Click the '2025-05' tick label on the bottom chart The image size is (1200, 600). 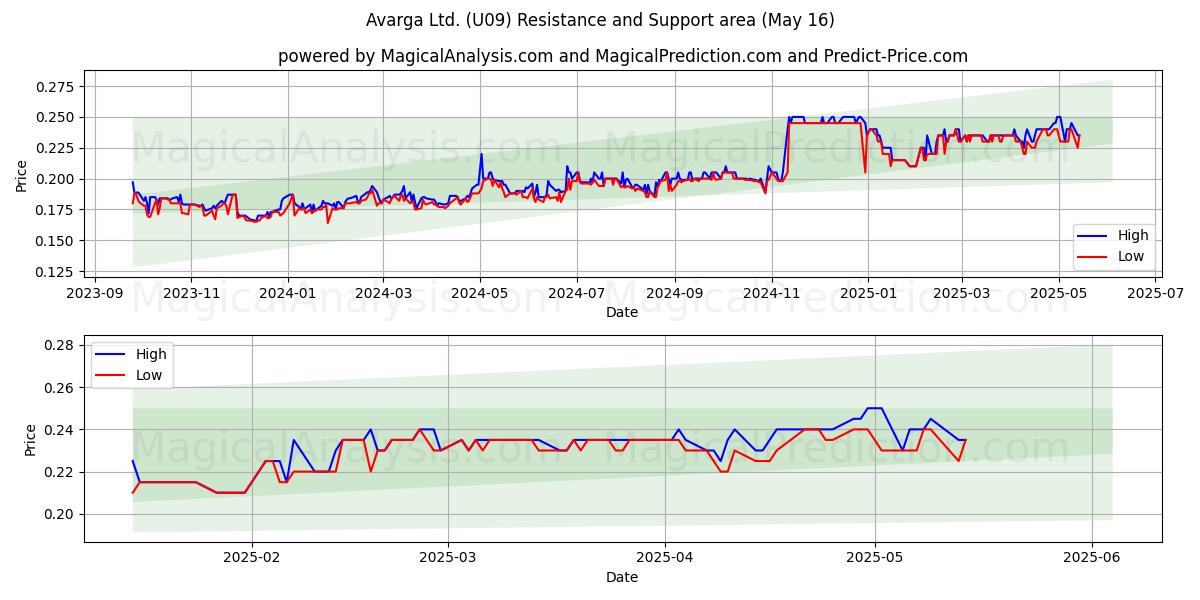(x=875, y=558)
